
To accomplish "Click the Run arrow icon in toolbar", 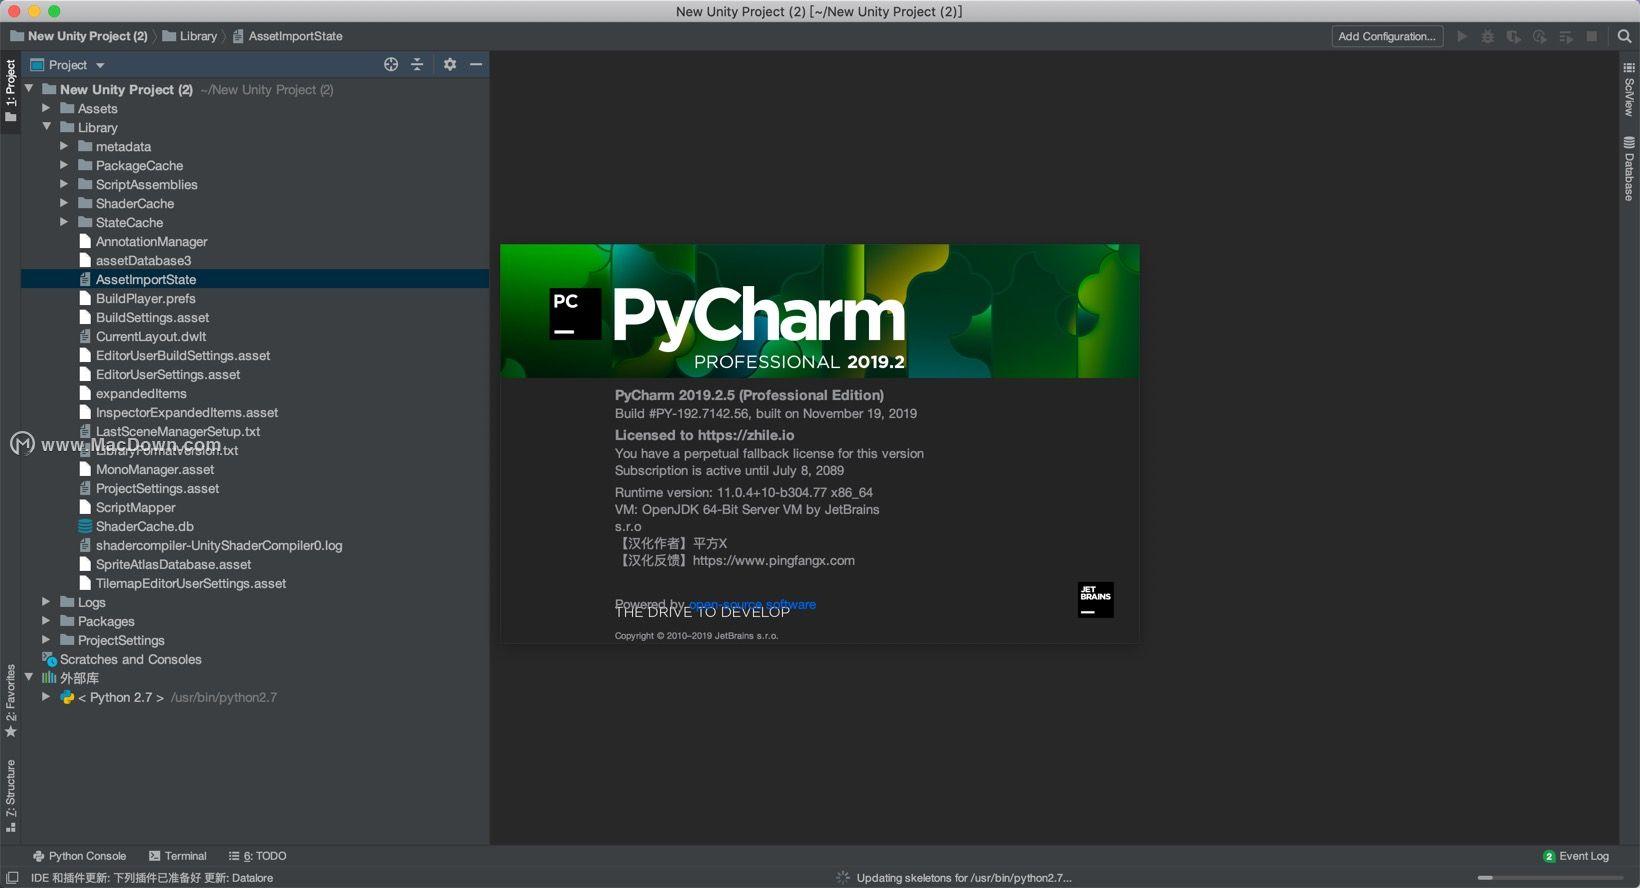I will coord(1462,36).
